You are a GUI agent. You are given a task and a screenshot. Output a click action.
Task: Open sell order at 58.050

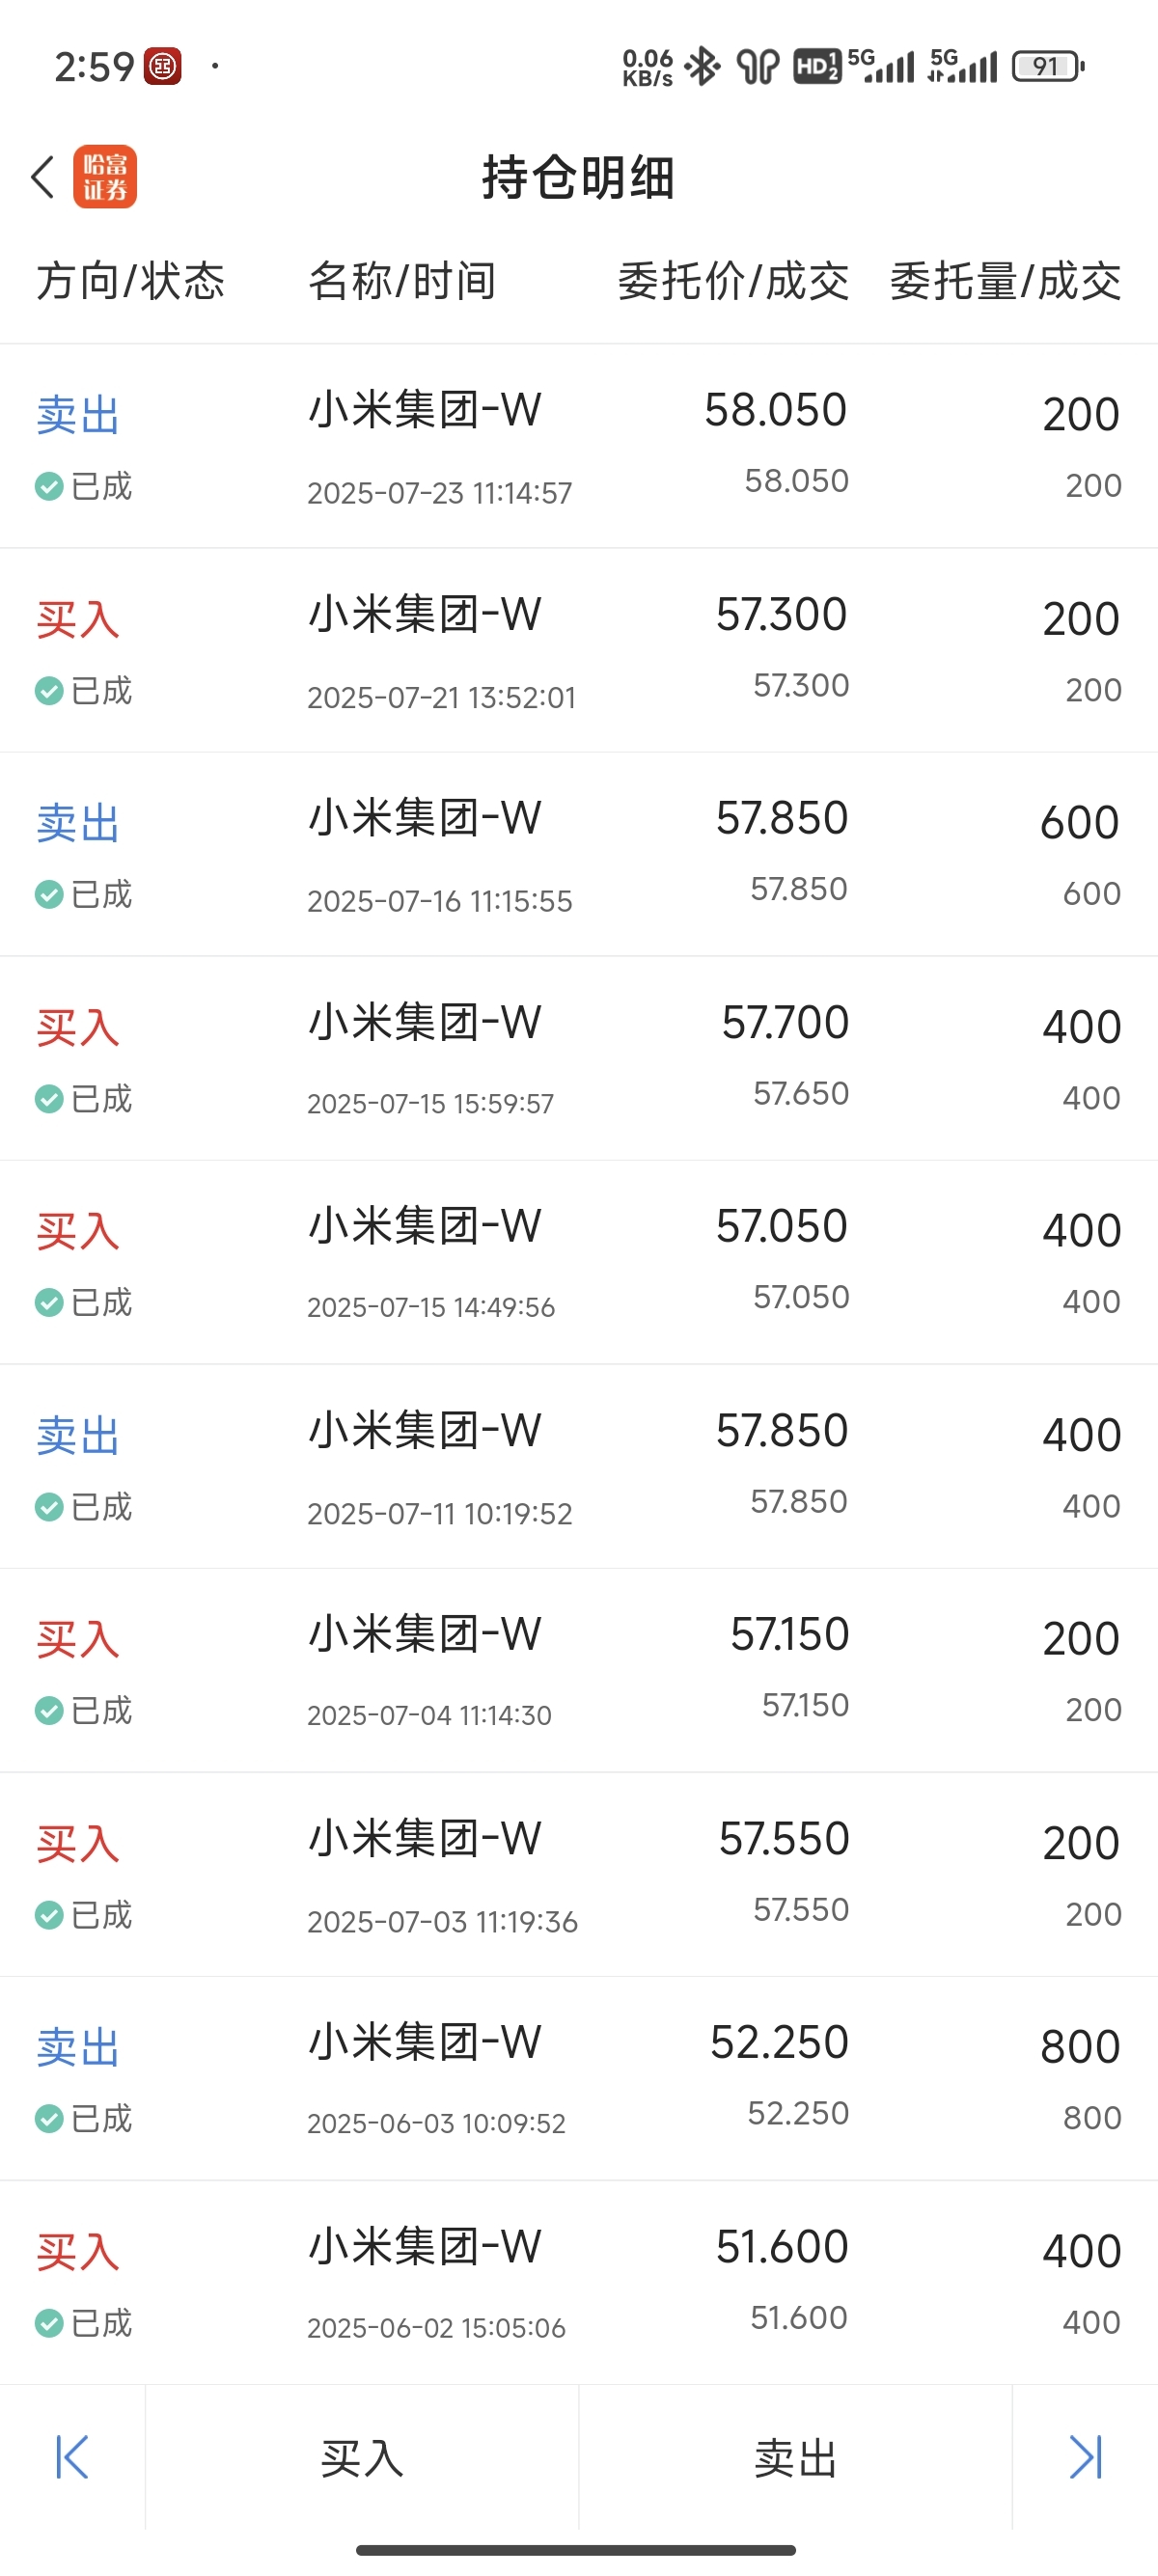[x=579, y=446]
